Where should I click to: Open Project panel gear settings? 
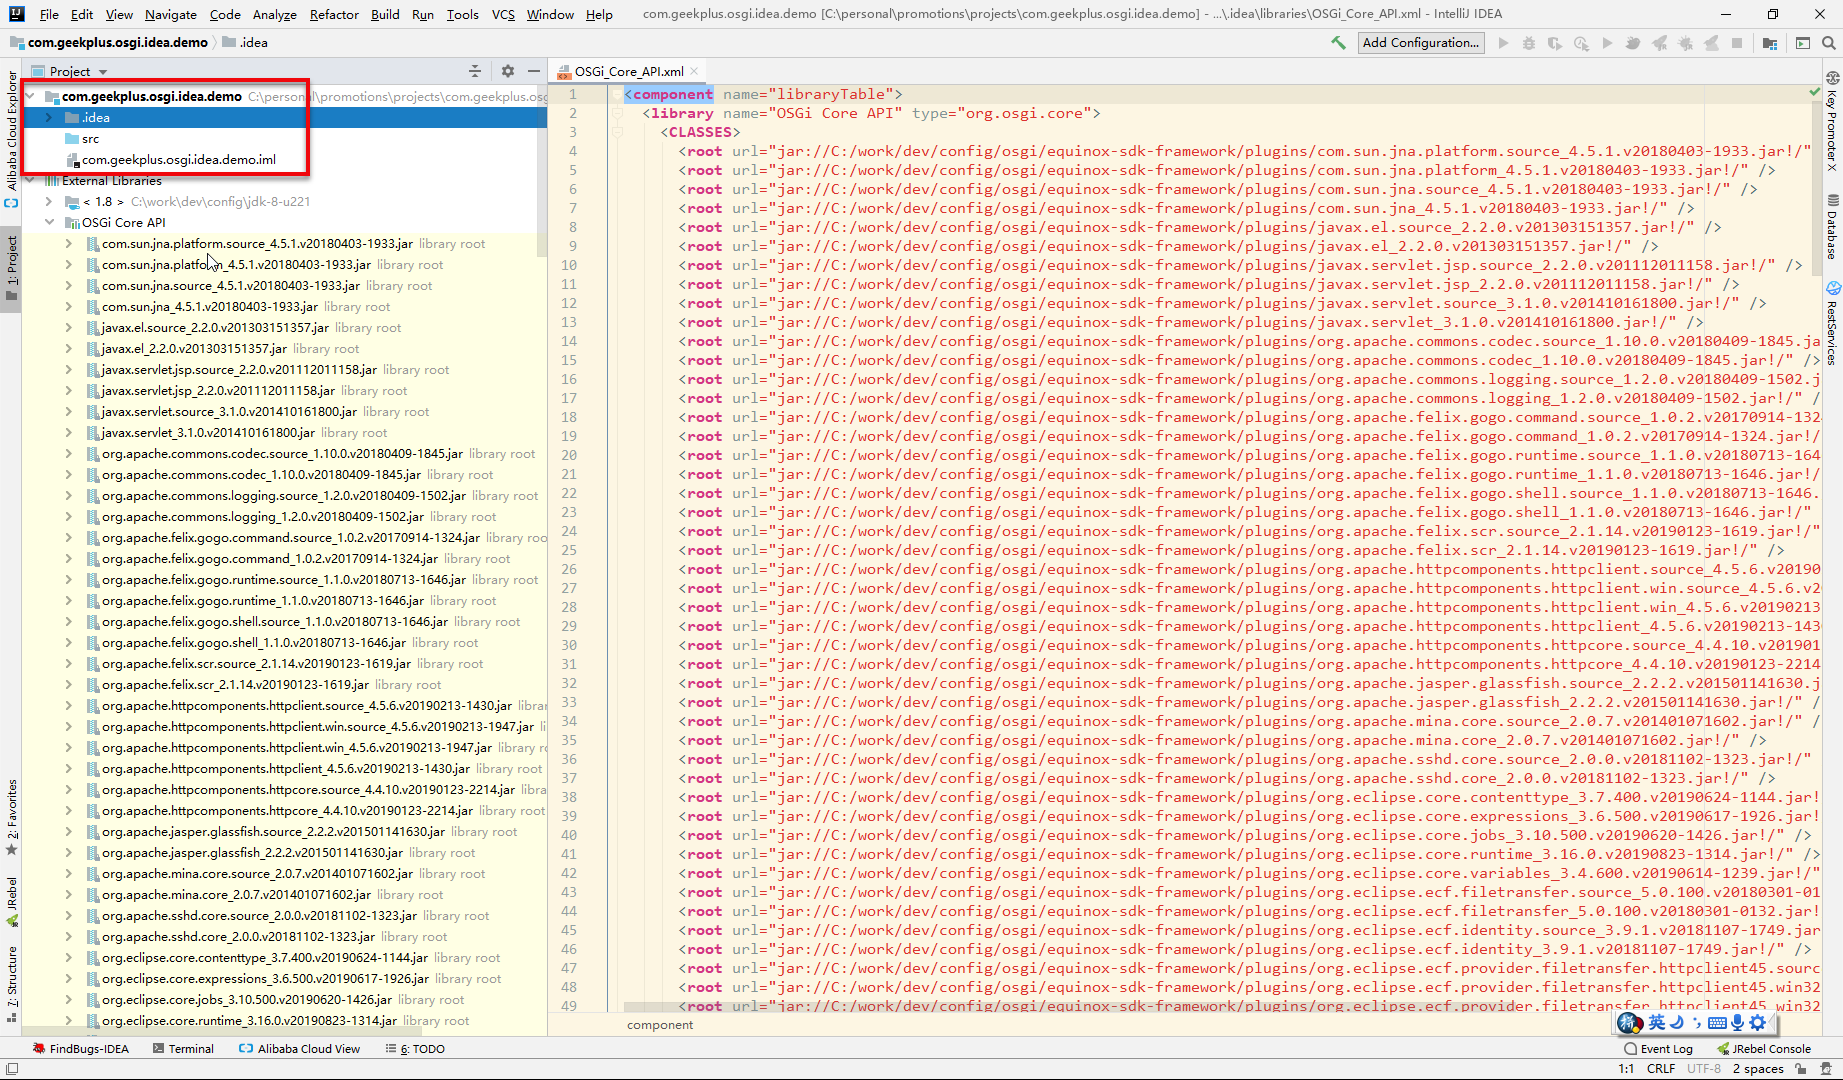pos(508,71)
